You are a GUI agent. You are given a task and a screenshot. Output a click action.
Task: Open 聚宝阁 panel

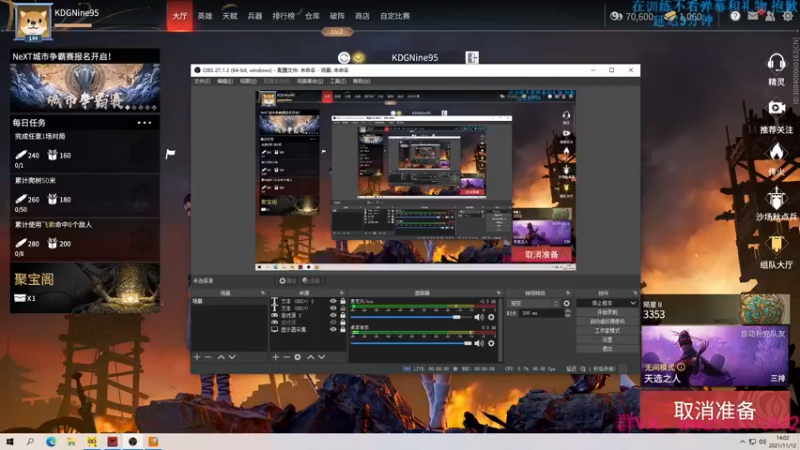click(85, 288)
